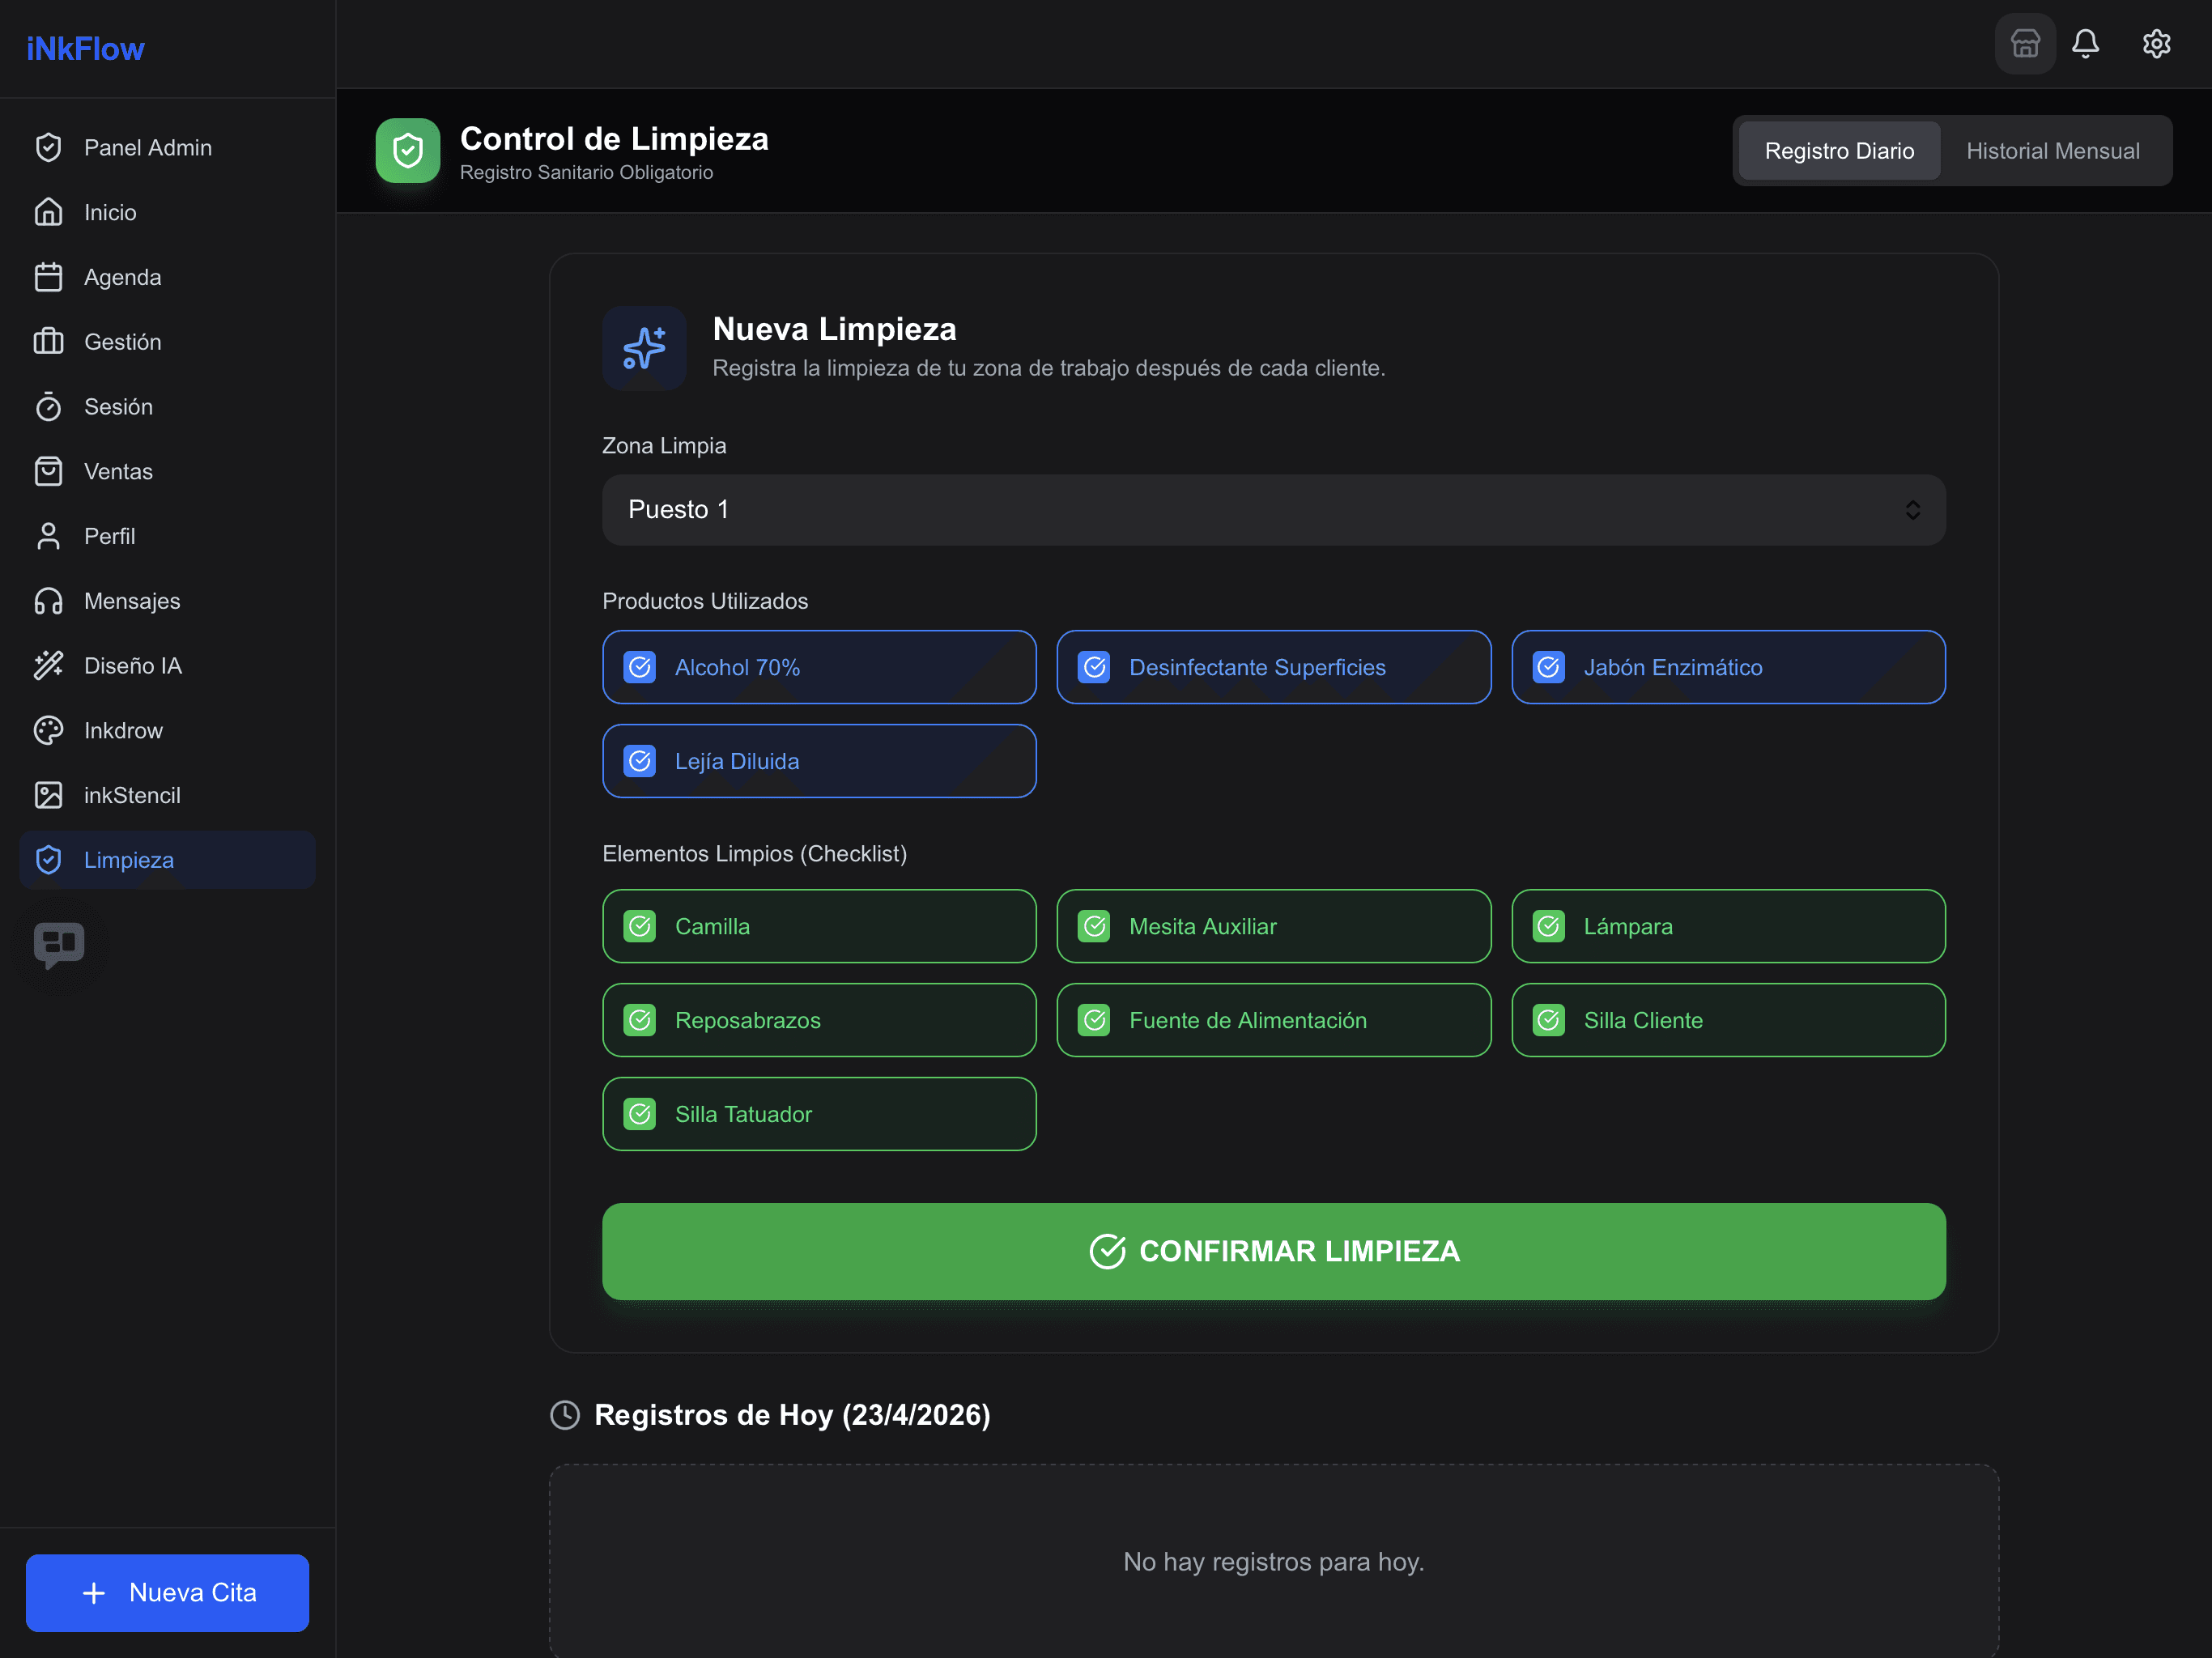Open the store icon in top bar
This screenshot has width=2212, height=1658.
pyautogui.click(x=2024, y=44)
